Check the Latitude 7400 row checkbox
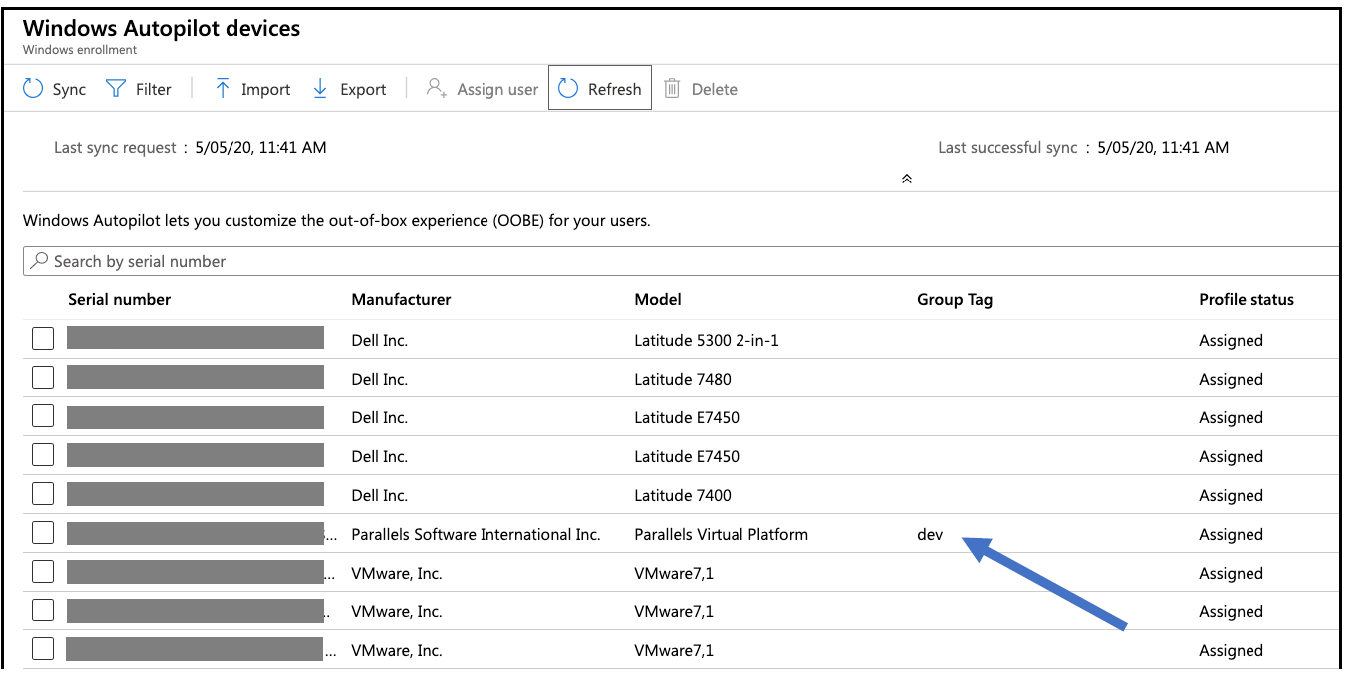Viewport: 1358px width, 681px height. coord(43,494)
